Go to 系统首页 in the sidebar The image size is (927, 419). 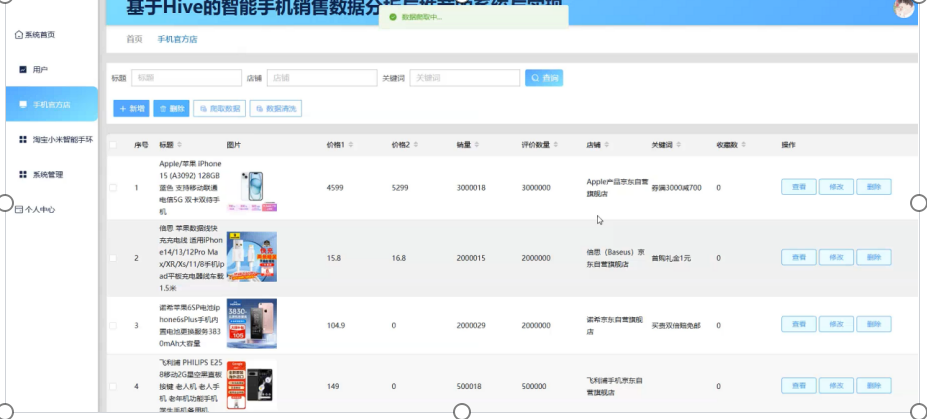pyautogui.click(x=35, y=35)
